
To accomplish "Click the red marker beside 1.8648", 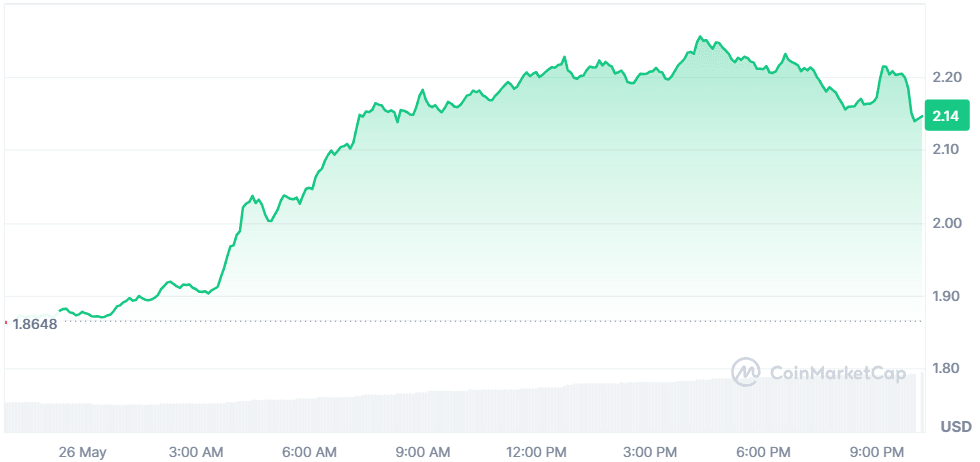I will [6, 323].
